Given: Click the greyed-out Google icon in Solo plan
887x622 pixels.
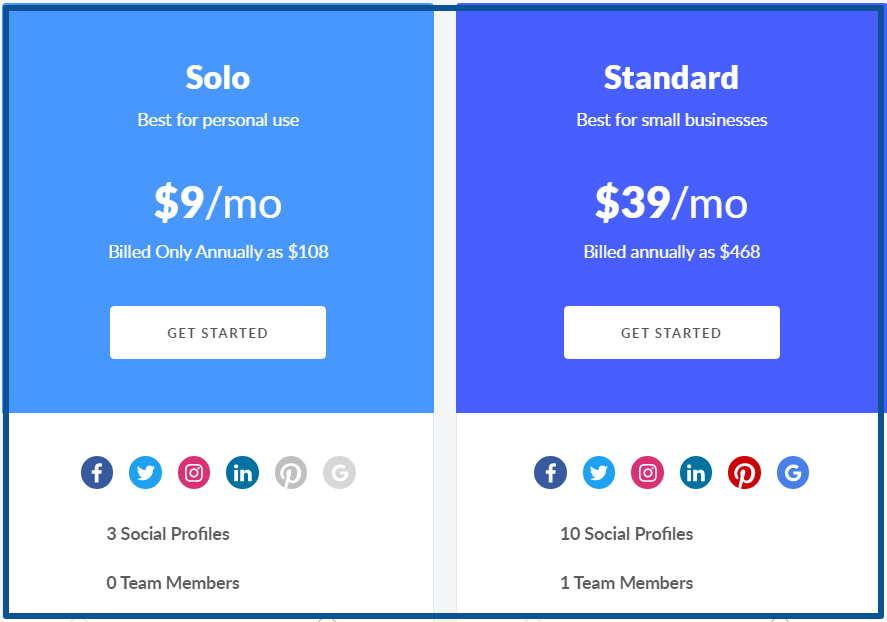Looking at the screenshot, I should tap(339, 472).
